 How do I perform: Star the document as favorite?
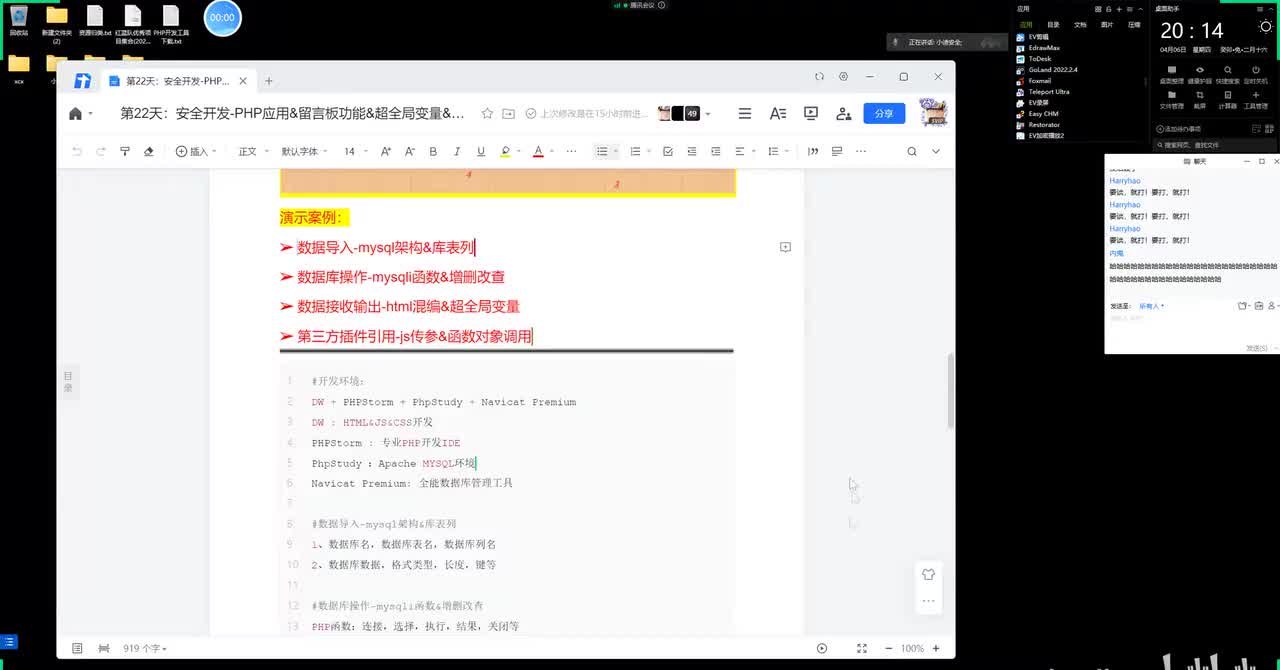tap(487, 114)
